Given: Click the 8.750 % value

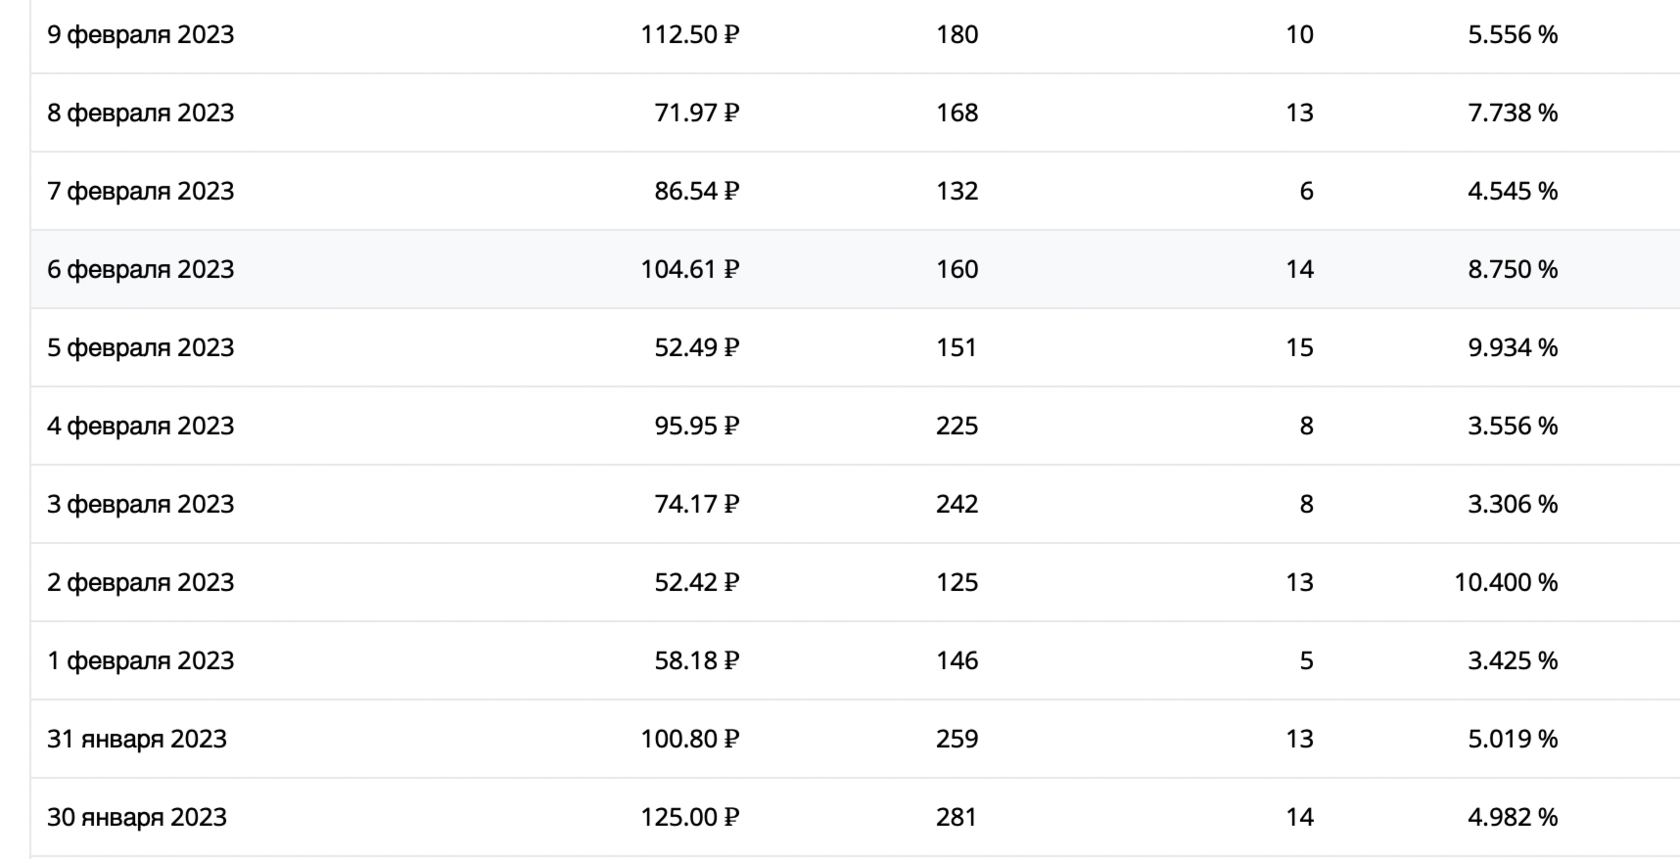Looking at the screenshot, I should click(x=1512, y=269).
